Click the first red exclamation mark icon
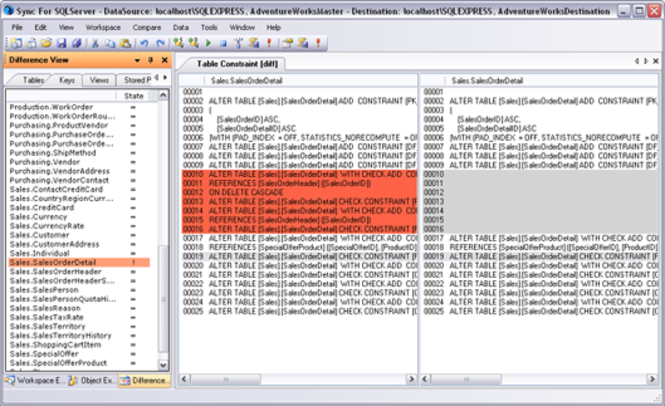 [x=269, y=43]
